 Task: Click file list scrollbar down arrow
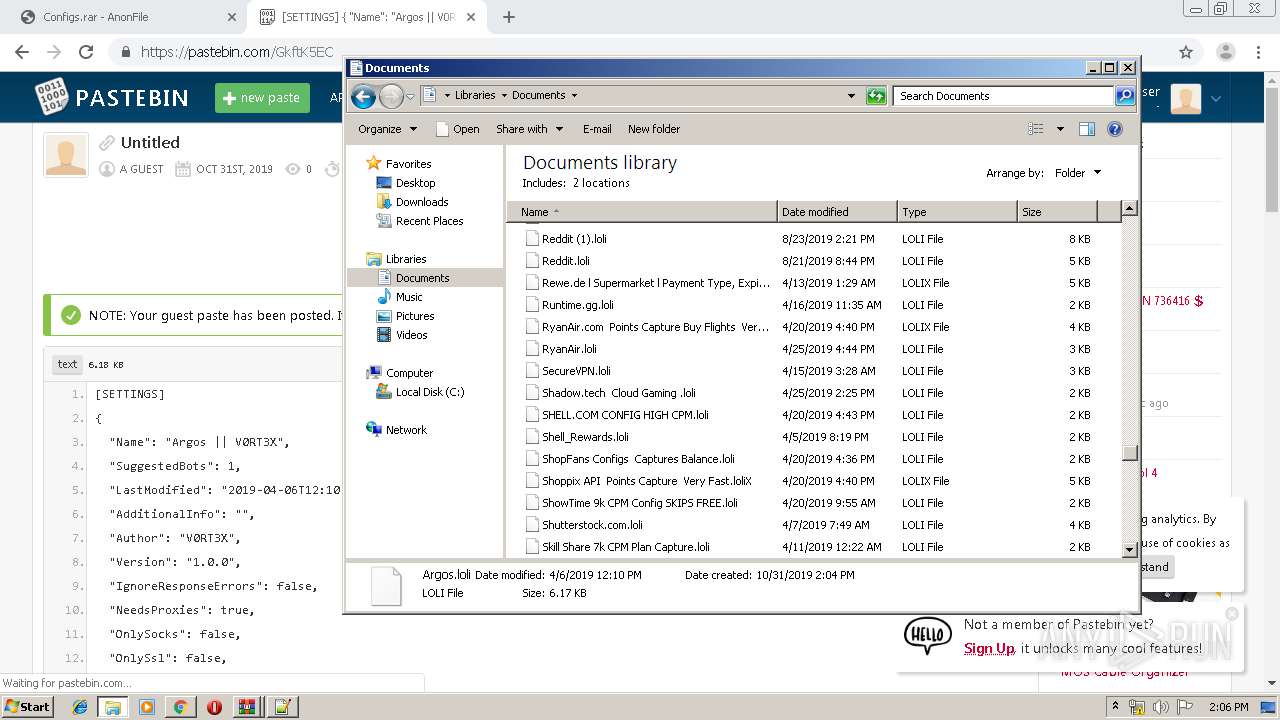1129,549
